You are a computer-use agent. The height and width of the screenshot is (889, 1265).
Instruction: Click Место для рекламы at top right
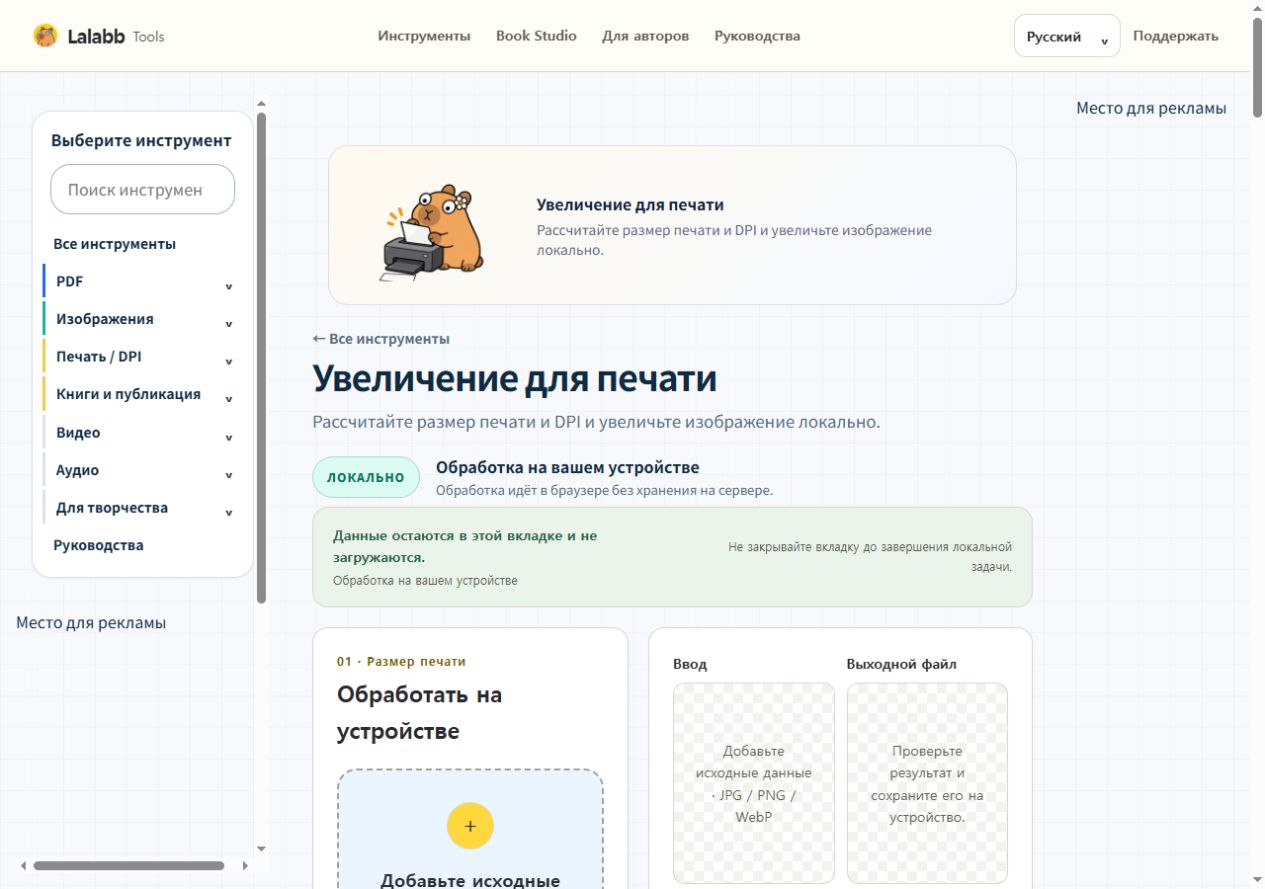point(1151,108)
